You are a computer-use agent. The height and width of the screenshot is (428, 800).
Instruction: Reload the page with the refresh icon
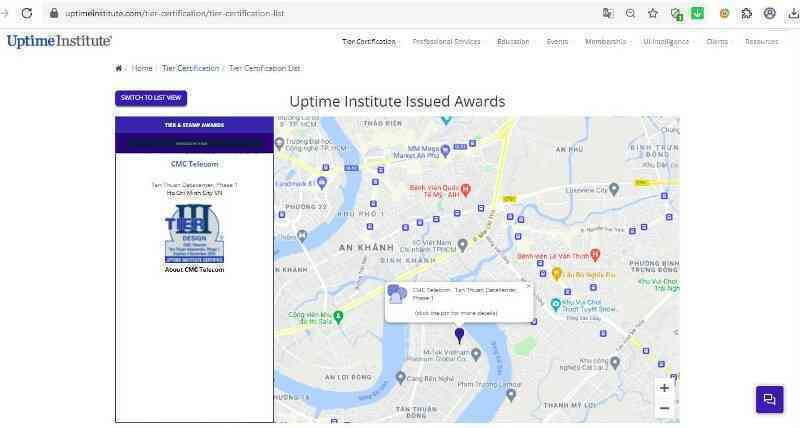point(27,14)
